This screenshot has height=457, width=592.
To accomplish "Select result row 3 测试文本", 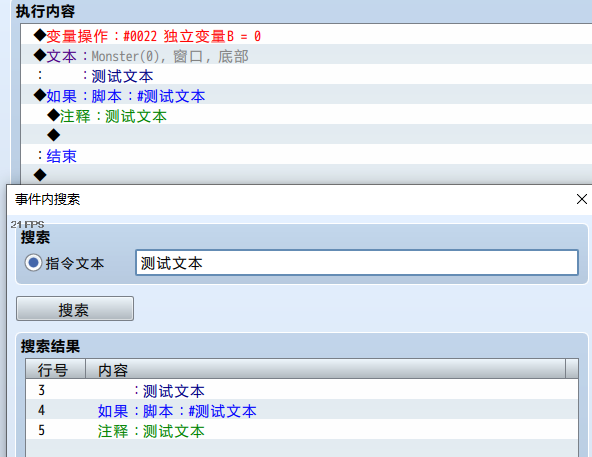I will pos(302,390).
